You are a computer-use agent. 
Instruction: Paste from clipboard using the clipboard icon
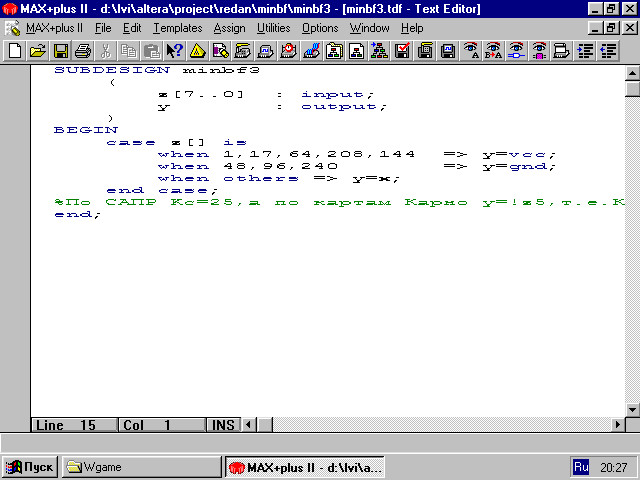[x=151, y=51]
